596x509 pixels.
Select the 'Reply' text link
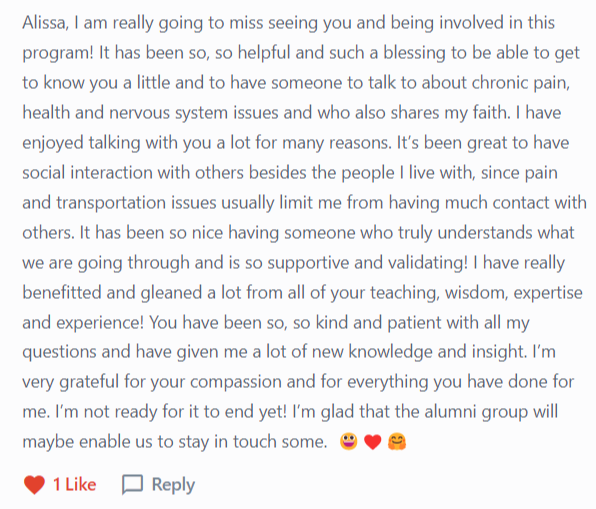(x=173, y=485)
